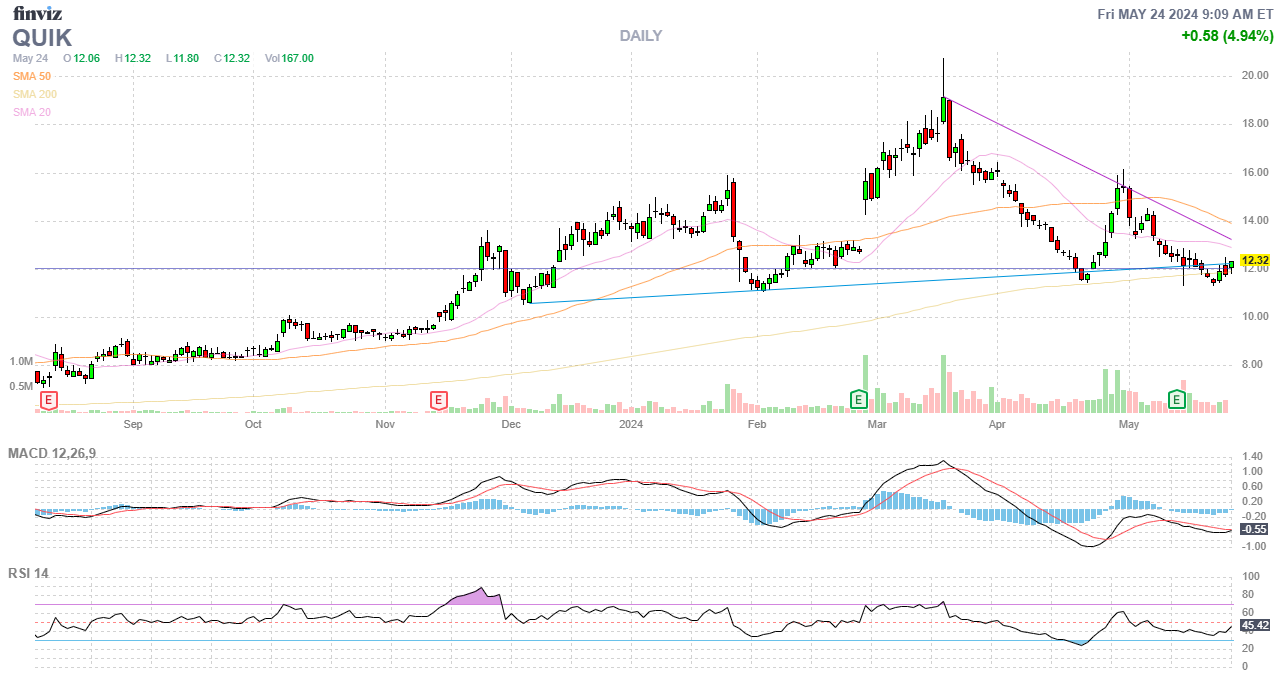1287x682 pixels.
Task: Open the DAILY timeframe label
Action: click(640, 36)
